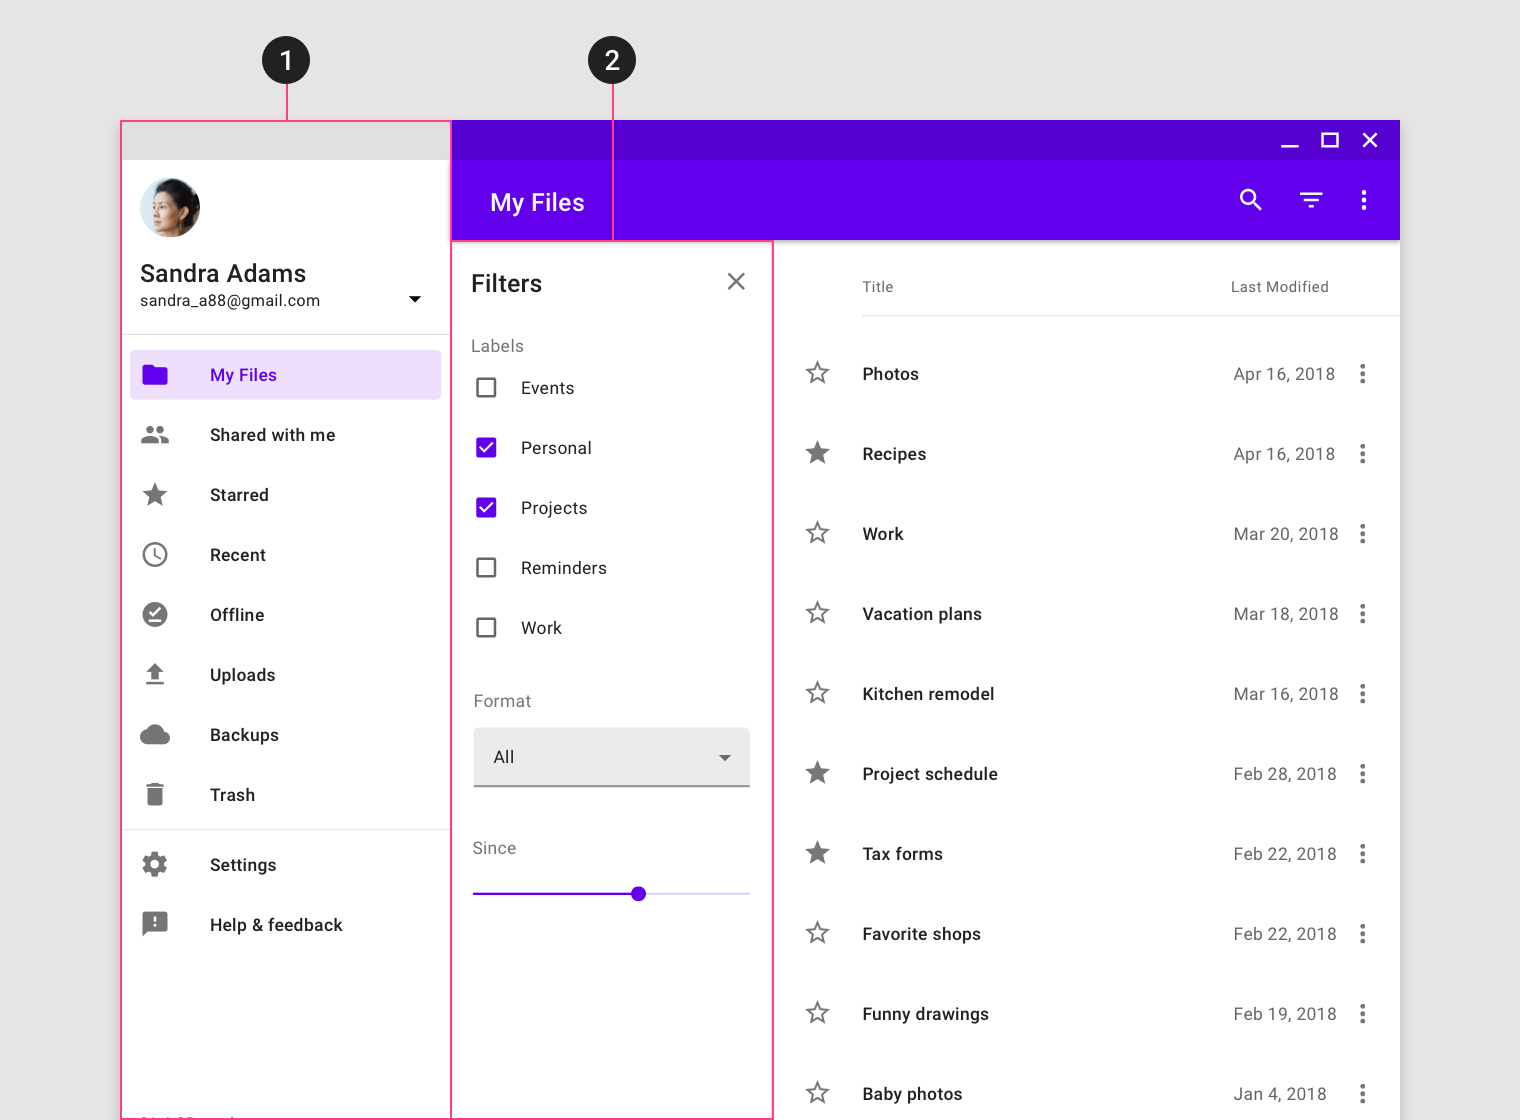Click the Starred star icon in drawer

pyautogui.click(x=155, y=495)
